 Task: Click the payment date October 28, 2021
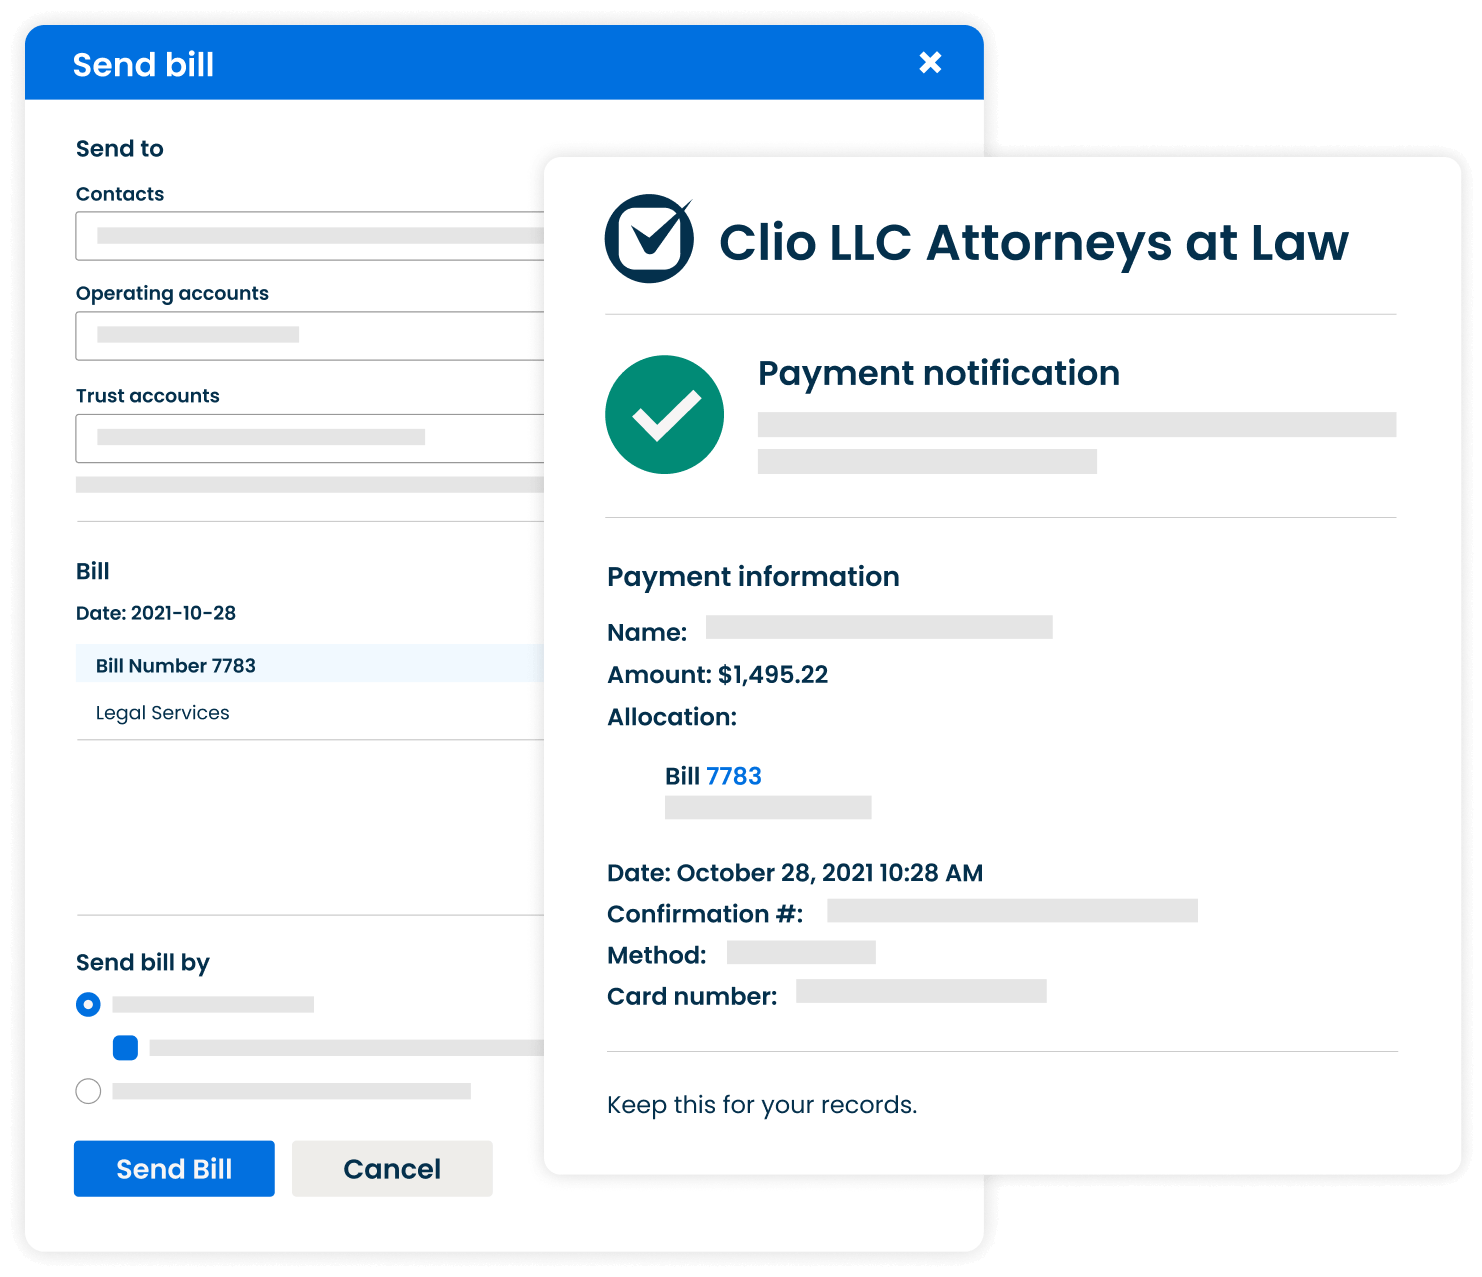pos(794,873)
